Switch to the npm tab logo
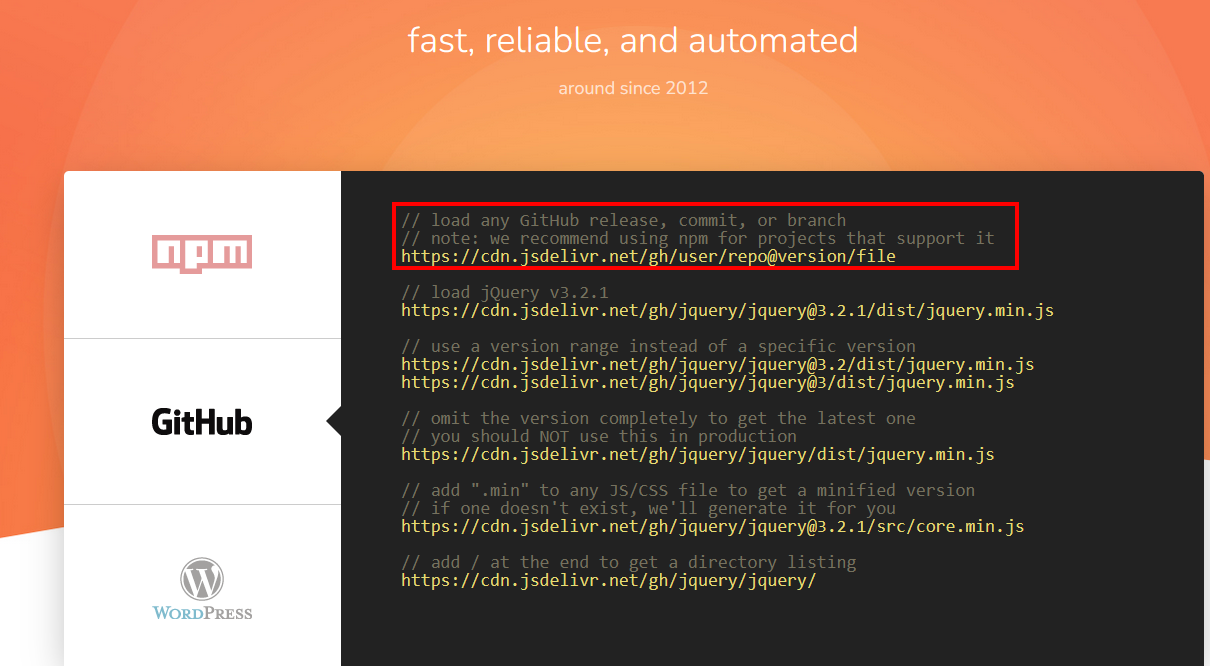 coord(201,253)
